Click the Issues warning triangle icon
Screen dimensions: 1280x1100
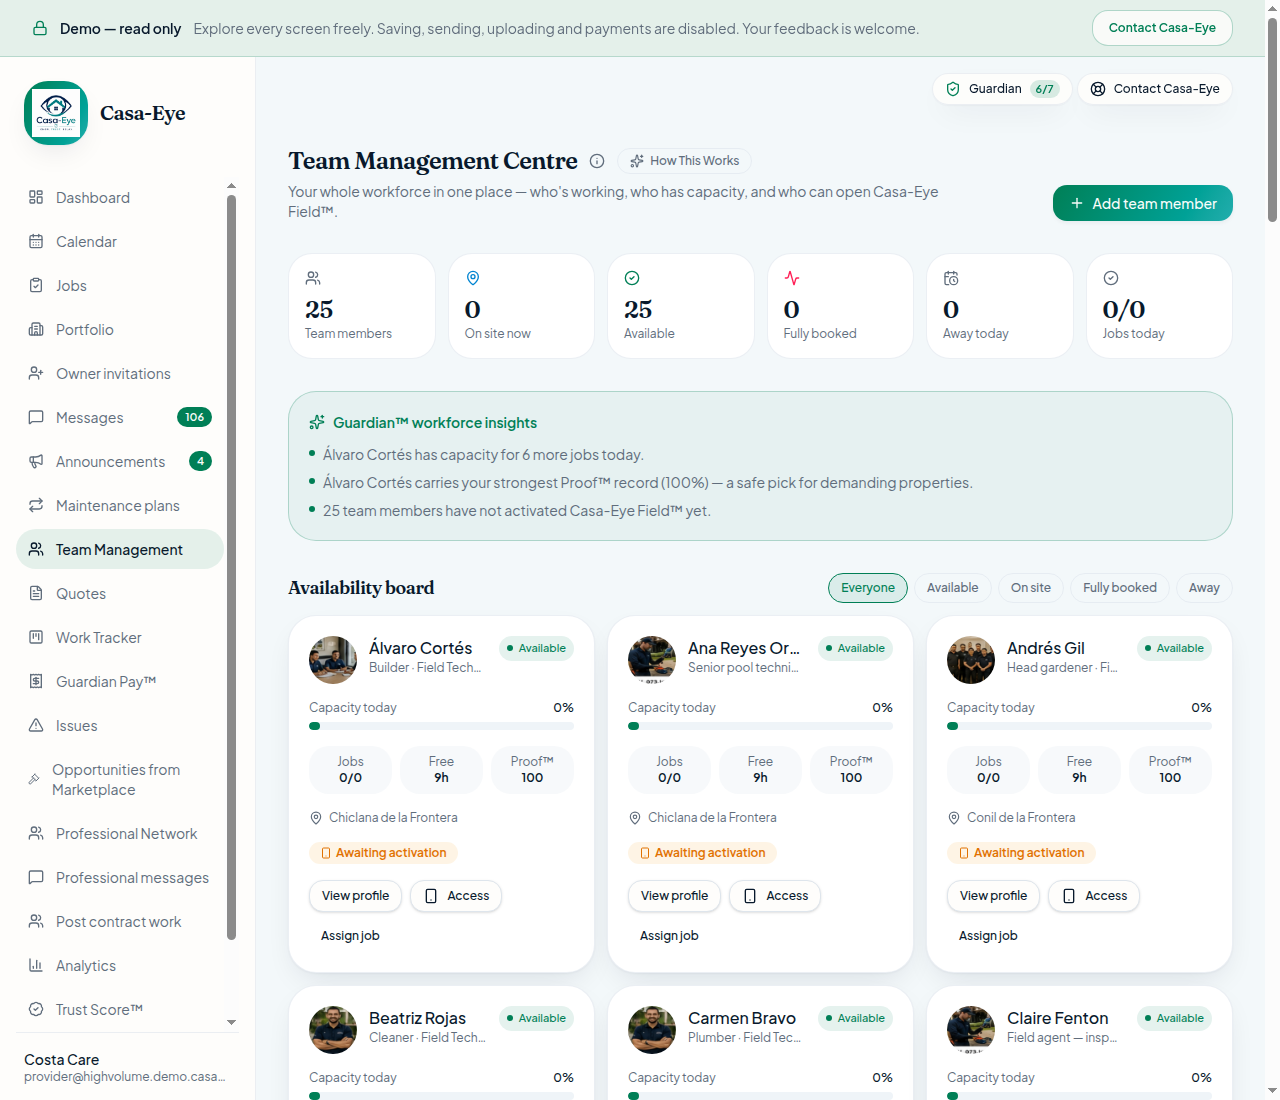36,725
